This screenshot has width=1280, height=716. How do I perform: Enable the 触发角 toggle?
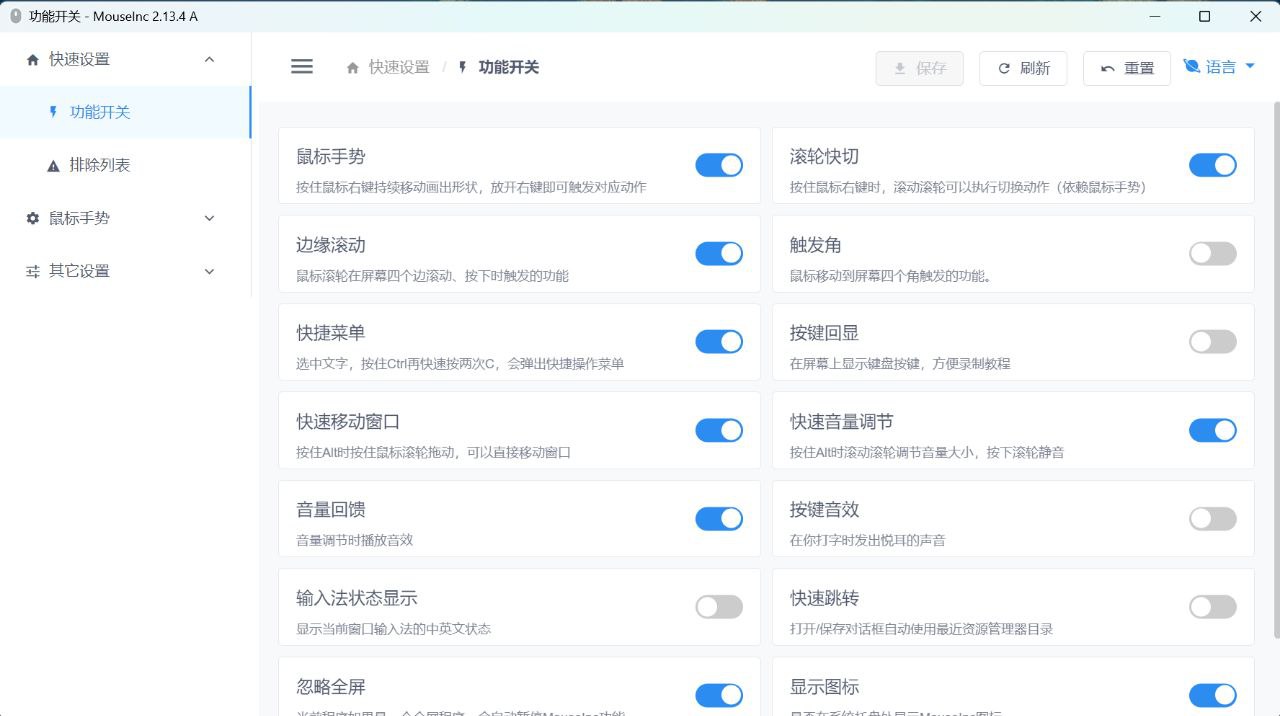pos(1213,254)
